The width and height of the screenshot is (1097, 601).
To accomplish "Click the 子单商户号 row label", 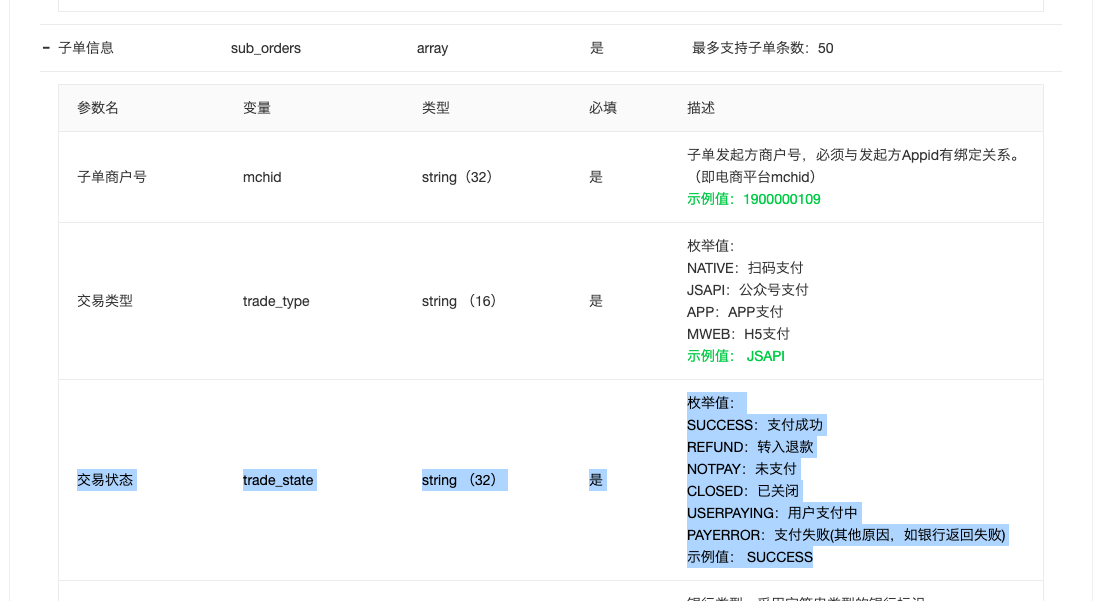I will click(112, 177).
